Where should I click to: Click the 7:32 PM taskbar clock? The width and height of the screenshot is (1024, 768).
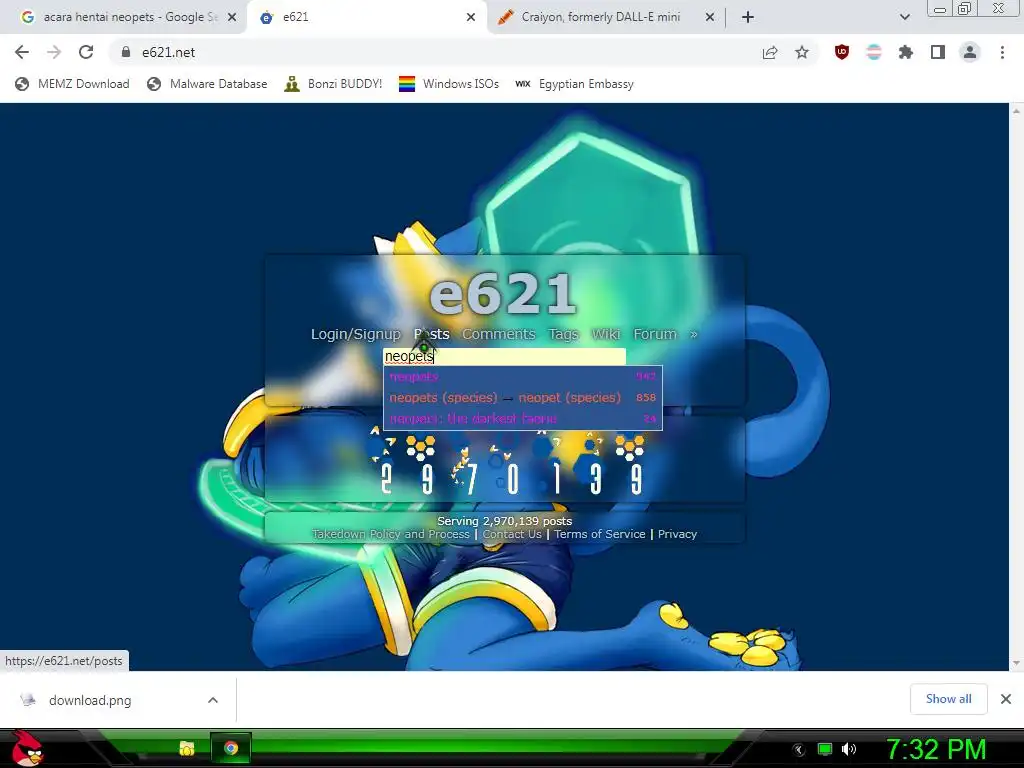pyautogui.click(x=936, y=749)
